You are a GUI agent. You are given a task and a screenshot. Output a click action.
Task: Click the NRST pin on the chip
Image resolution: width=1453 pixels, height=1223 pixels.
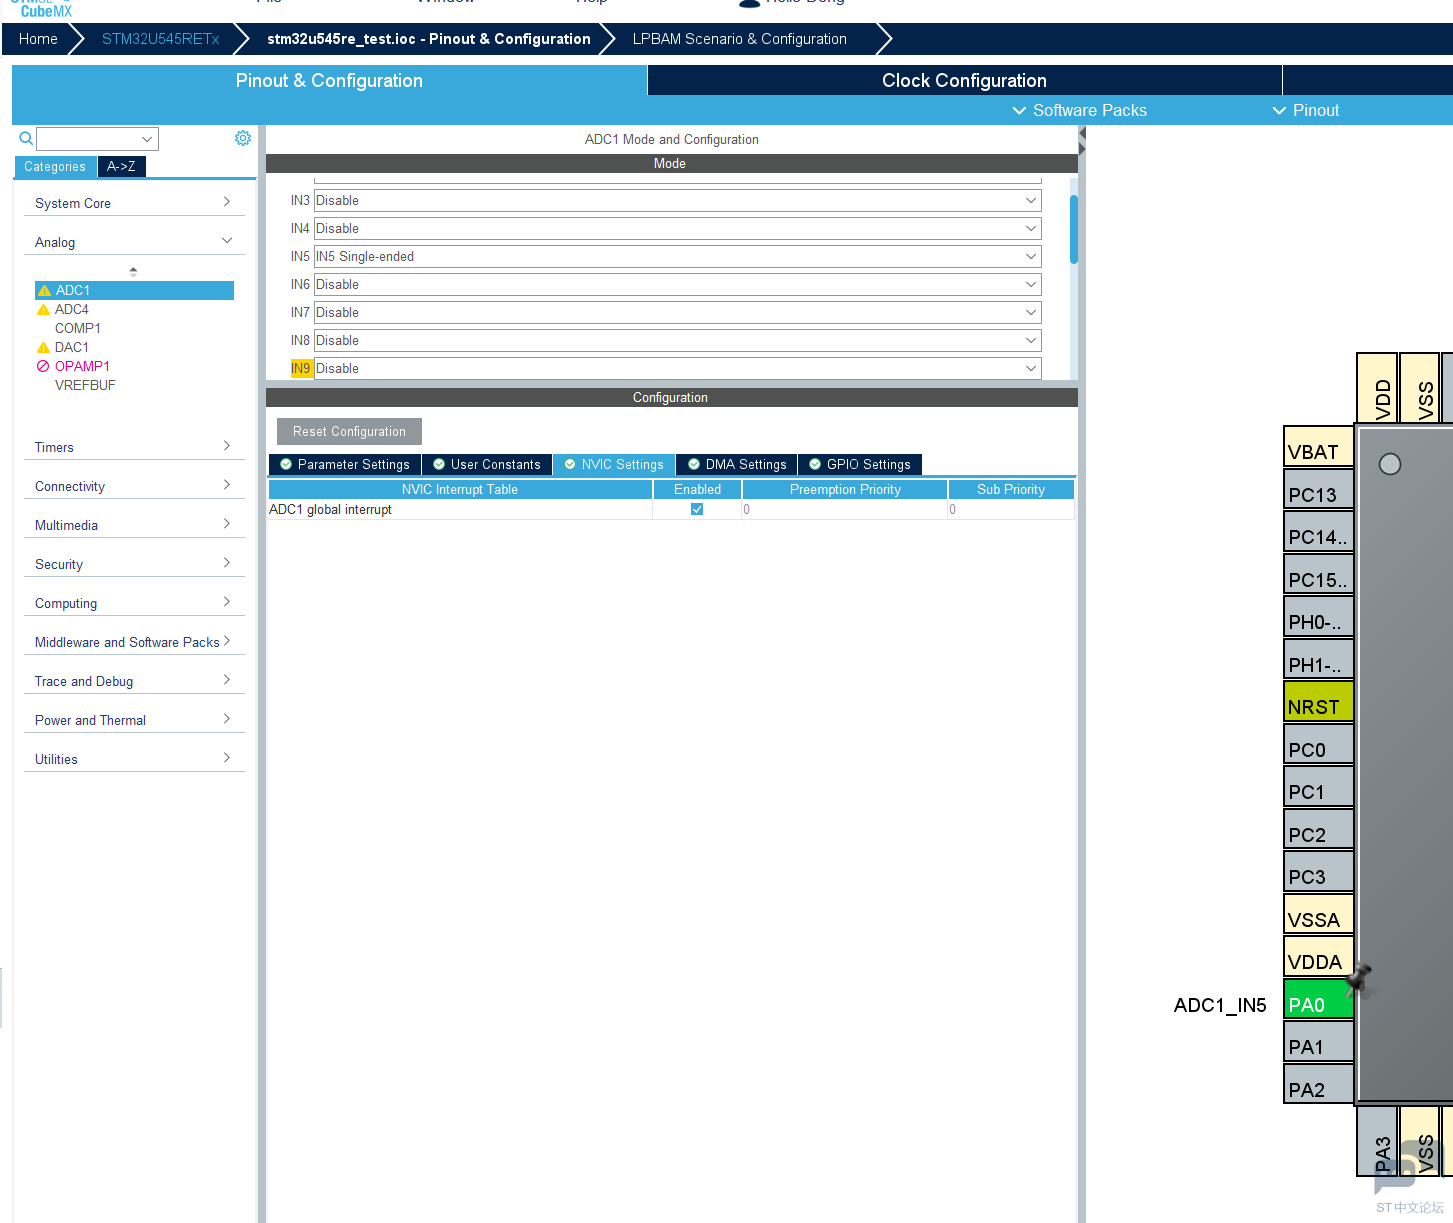click(1319, 702)
